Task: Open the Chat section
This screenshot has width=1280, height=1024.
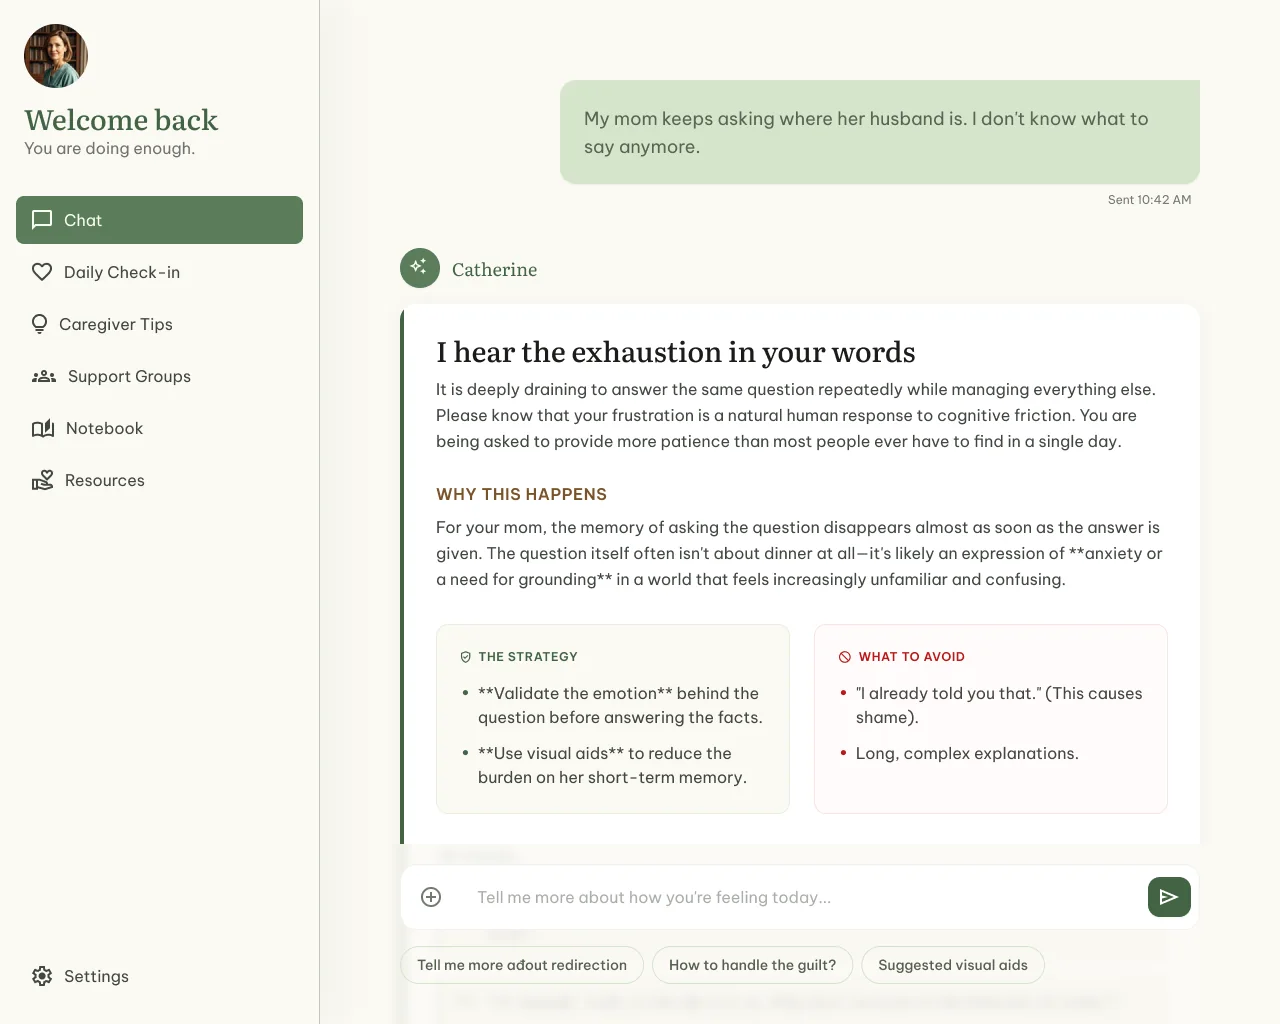Action: click(159, 220)
